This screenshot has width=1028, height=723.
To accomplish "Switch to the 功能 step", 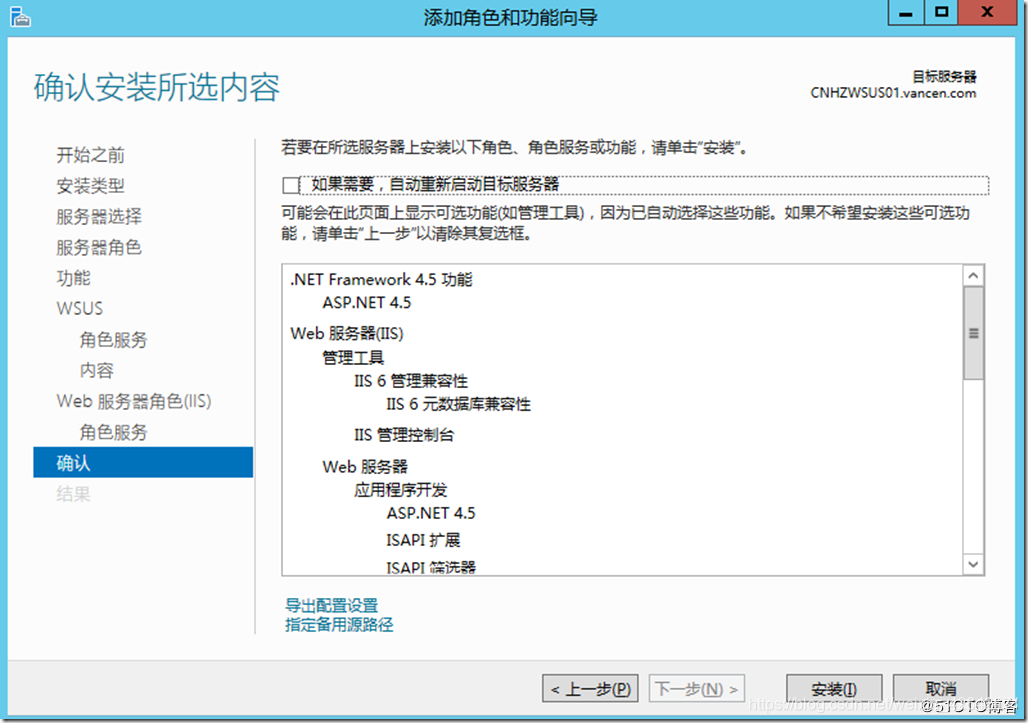I will click(x=73, y=279).
